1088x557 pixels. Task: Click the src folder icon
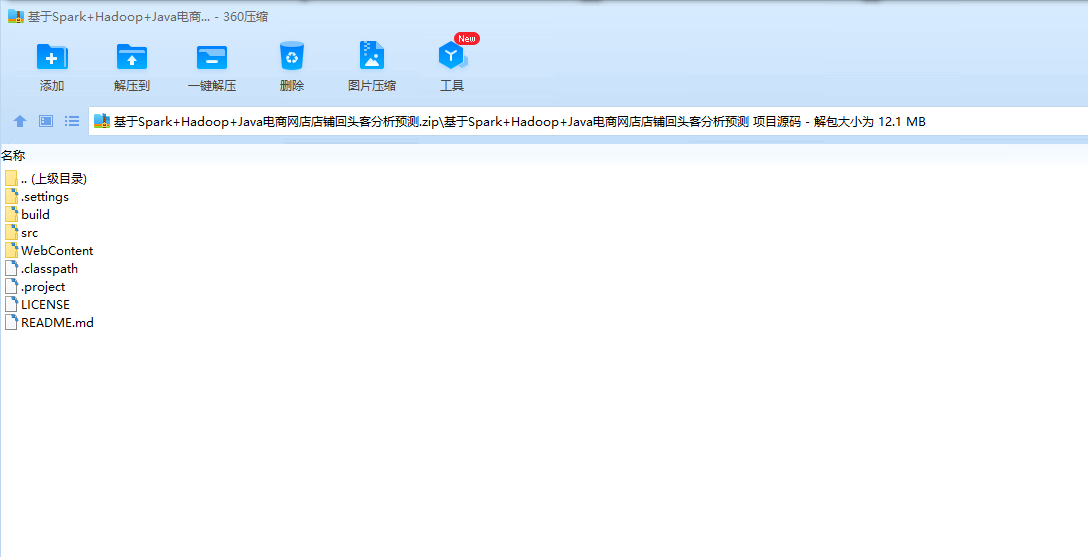(x=11, y=232)
